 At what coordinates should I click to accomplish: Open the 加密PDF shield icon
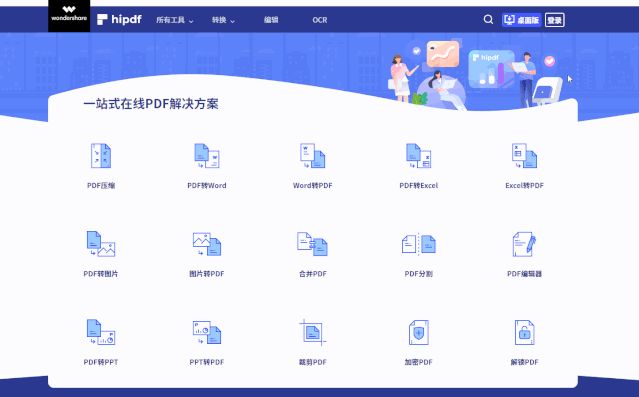tap(419, 332)
